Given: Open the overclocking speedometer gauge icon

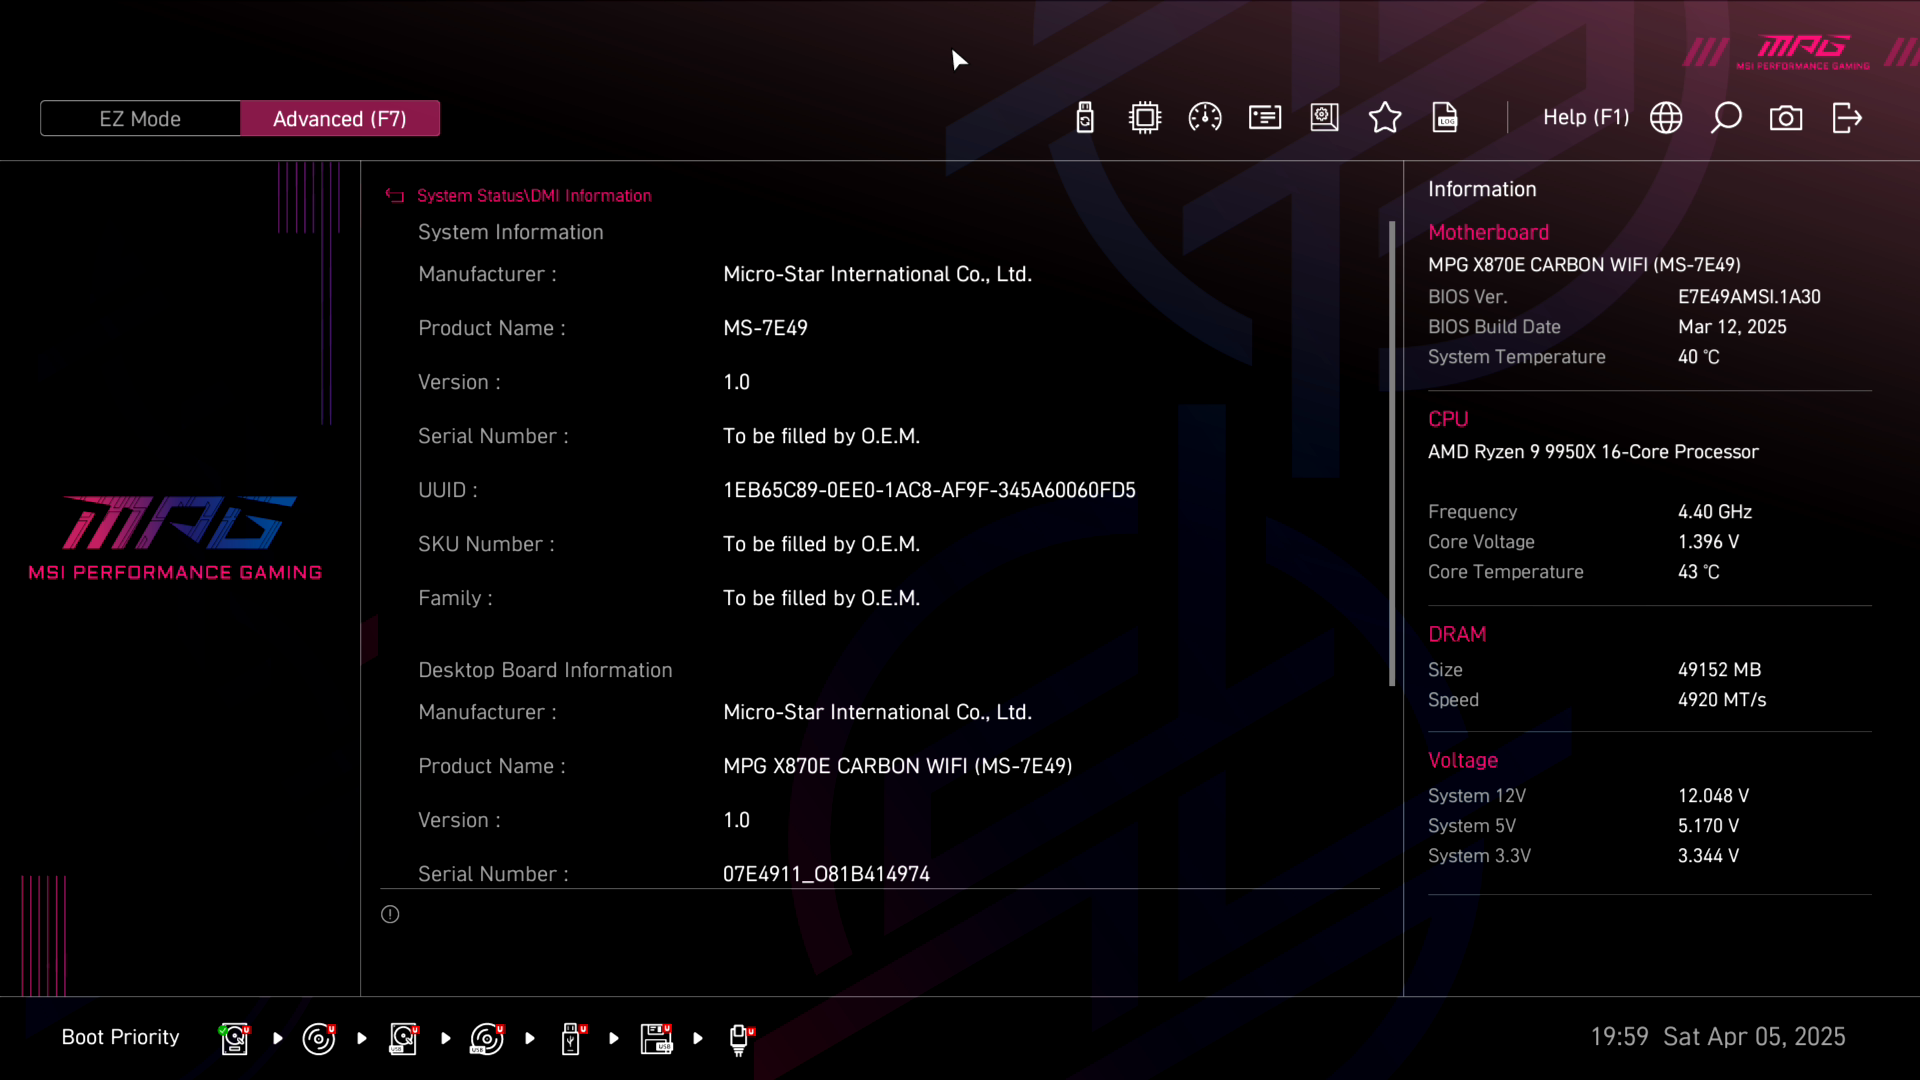Looking at the screenshot, I should (x=1205, y=118).
